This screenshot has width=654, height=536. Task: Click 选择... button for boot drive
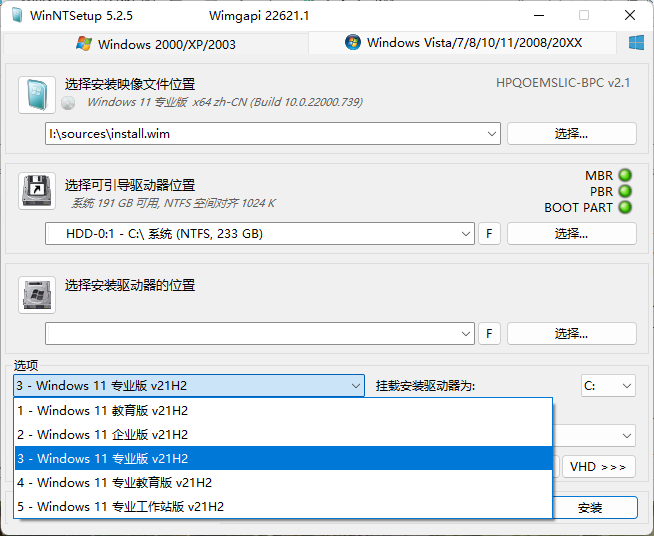[571, 234]
